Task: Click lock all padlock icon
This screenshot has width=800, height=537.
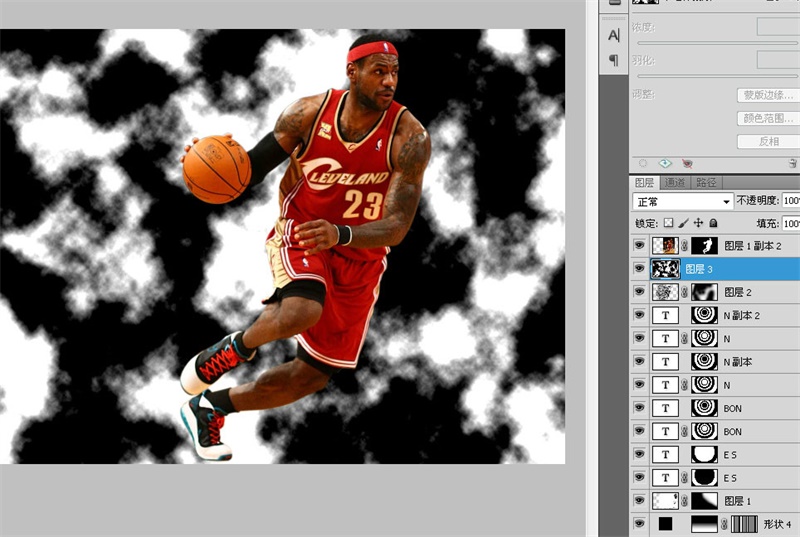Action: coord(714,223)
